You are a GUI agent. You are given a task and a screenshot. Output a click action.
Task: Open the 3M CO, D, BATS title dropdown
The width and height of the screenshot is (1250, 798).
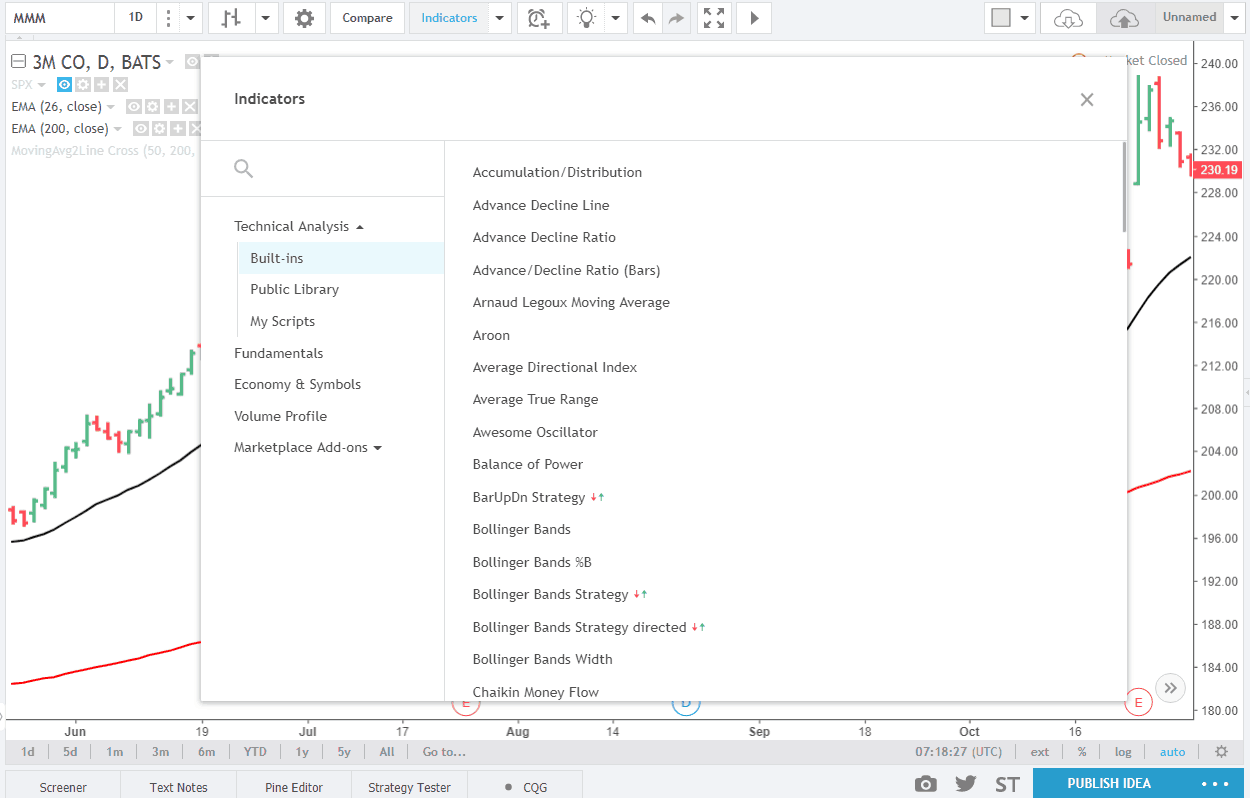coord(170,63)
